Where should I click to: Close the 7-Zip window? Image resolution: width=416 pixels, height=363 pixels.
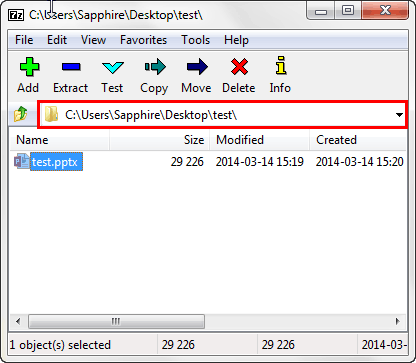385,11
